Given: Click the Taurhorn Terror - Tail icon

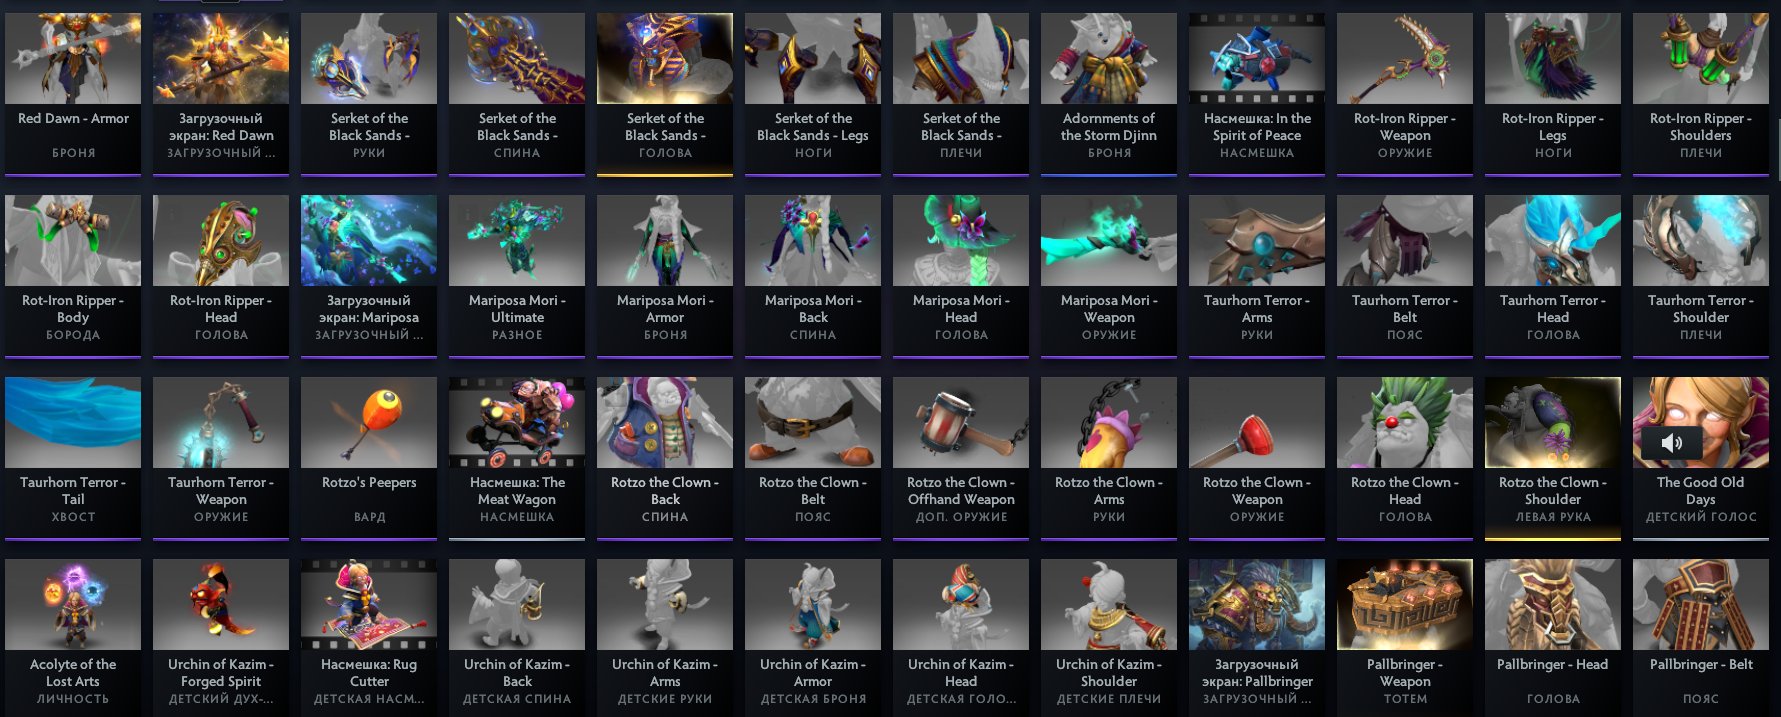Looking at the screenshot, I should [x=73, y=423].
